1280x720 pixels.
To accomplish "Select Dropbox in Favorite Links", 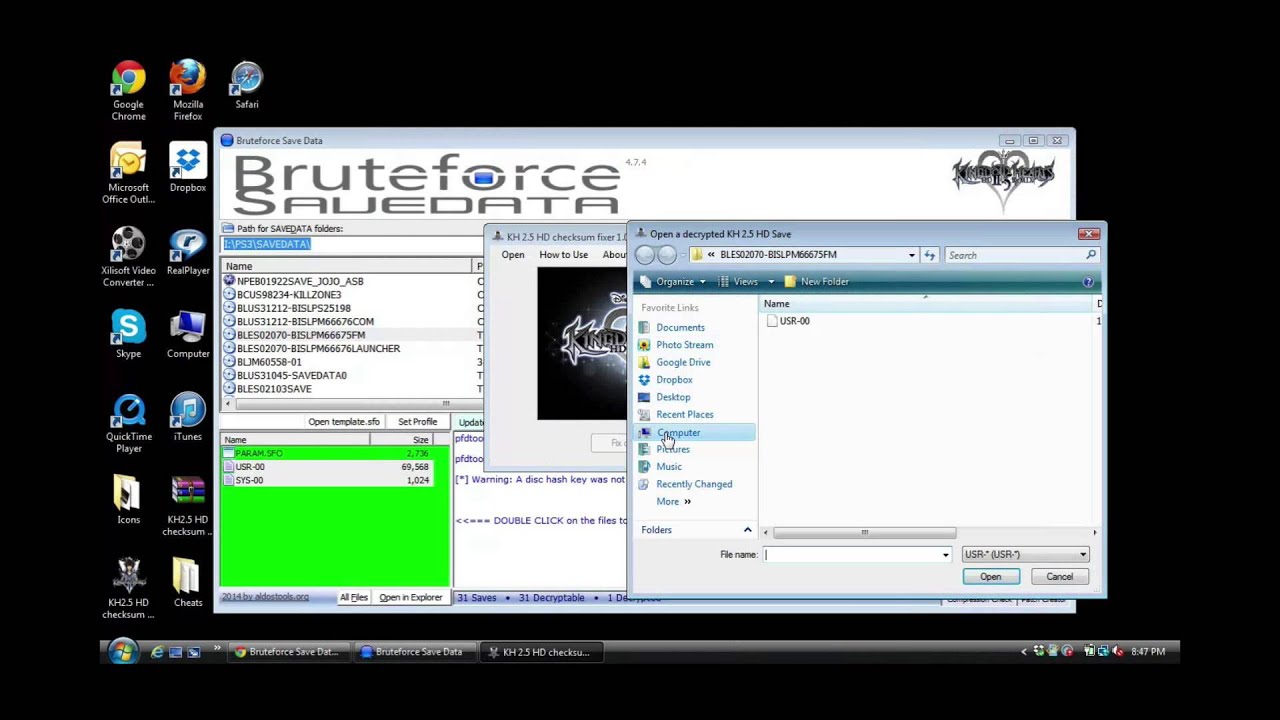I will pyautogui.click(x=674, y=380).
